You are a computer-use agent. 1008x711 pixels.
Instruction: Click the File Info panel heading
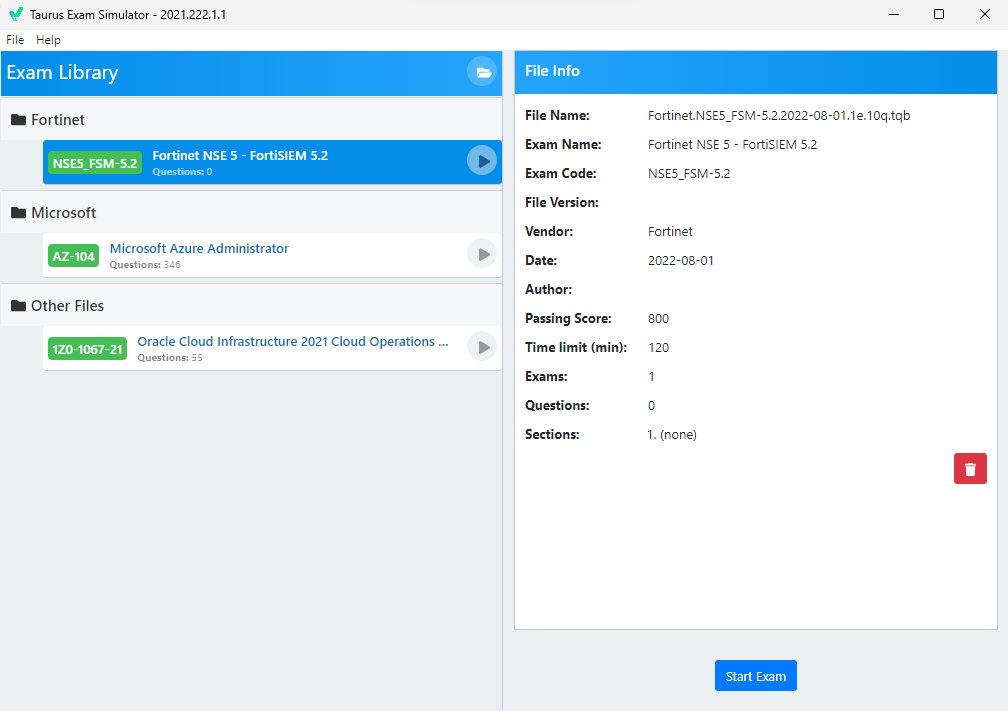pos(552,71)
